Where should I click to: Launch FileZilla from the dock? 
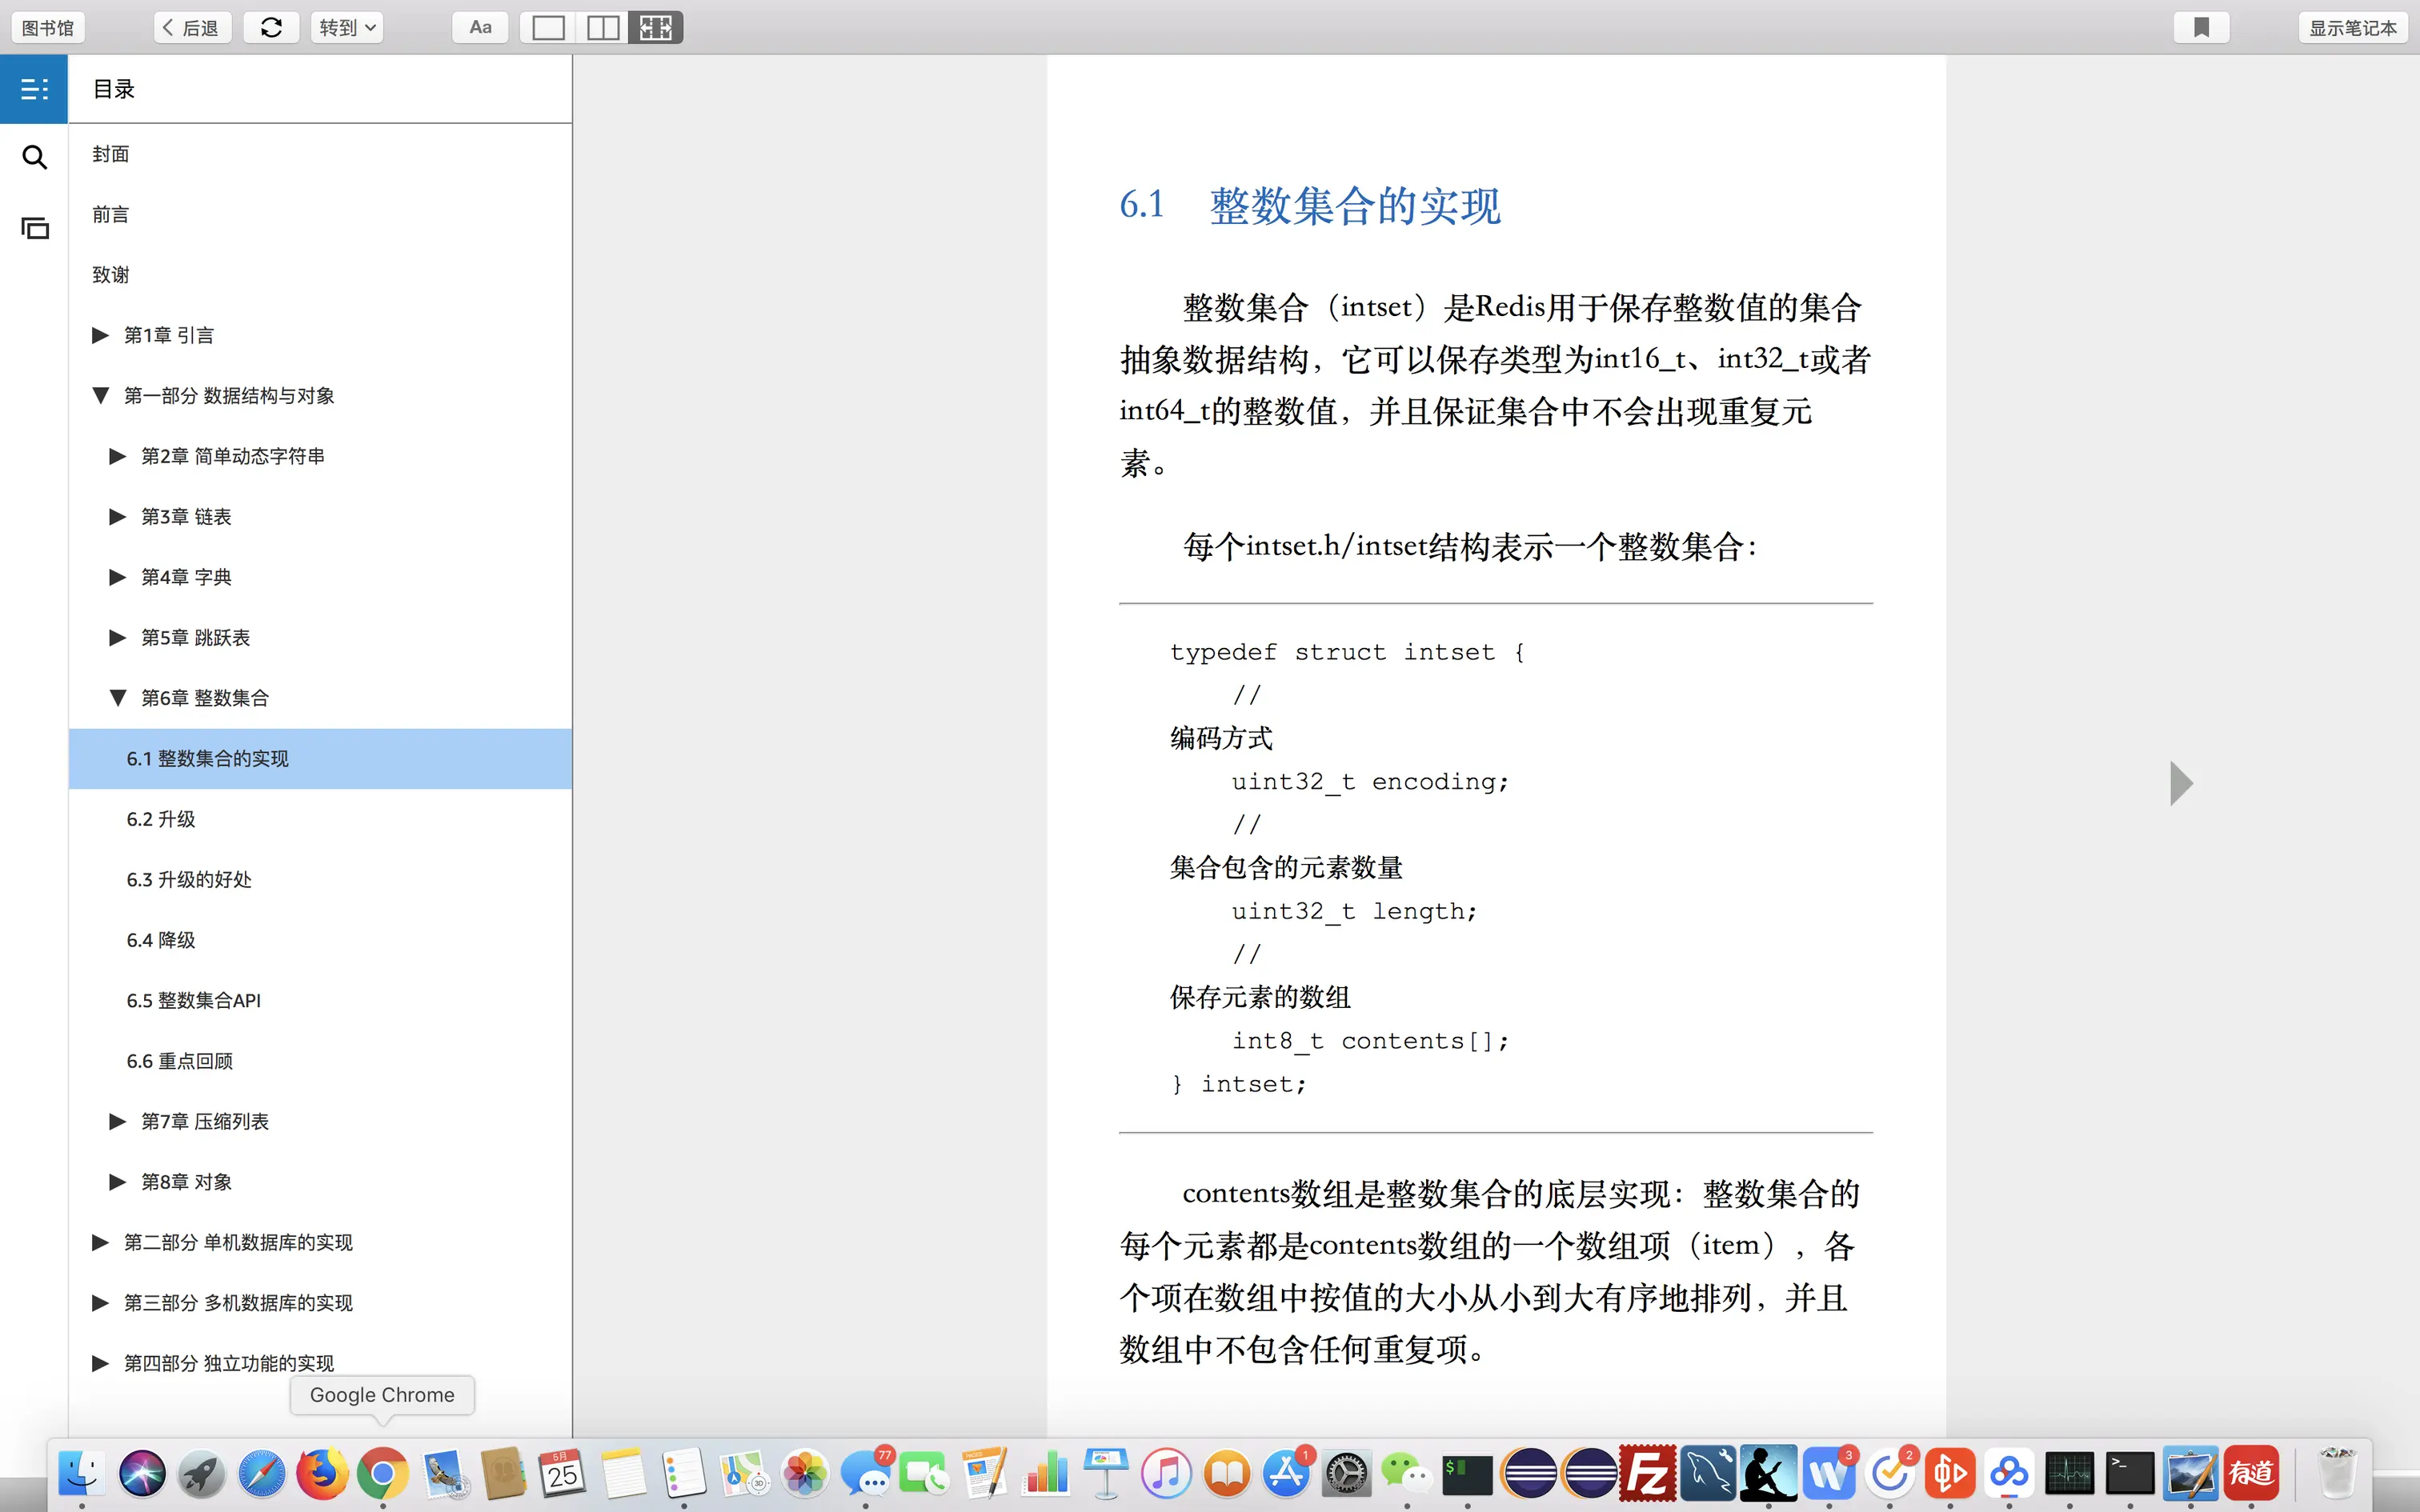point(1647,1473)
